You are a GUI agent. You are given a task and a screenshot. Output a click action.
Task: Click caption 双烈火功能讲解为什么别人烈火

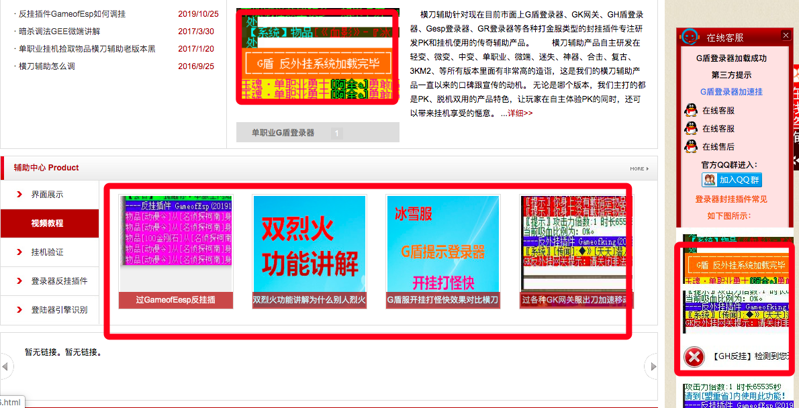(x=309, y=301)
